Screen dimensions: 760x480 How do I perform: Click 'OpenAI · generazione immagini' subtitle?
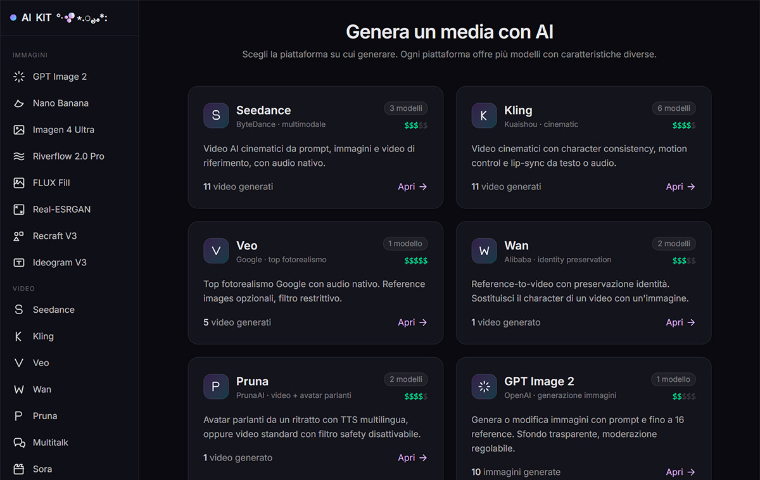560,395
